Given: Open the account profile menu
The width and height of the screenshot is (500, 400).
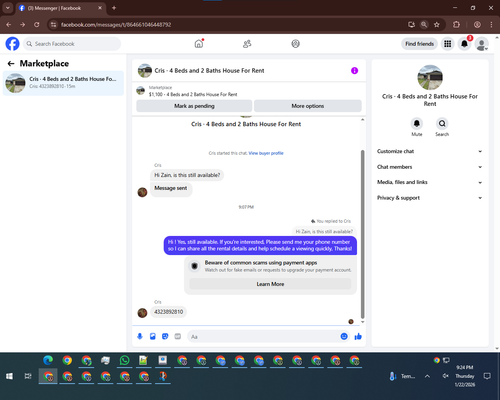Looking at the screenshot, I should pyautogui.click(x=481, y=44).
